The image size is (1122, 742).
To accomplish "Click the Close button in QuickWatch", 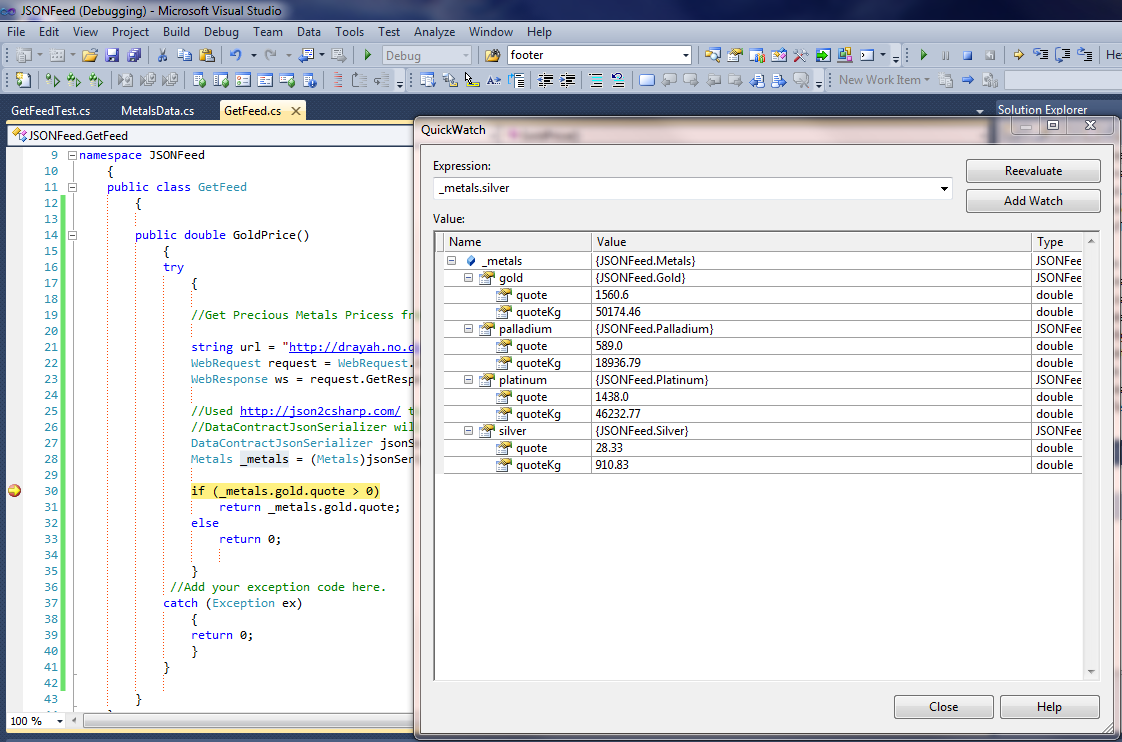I will 943,707.
